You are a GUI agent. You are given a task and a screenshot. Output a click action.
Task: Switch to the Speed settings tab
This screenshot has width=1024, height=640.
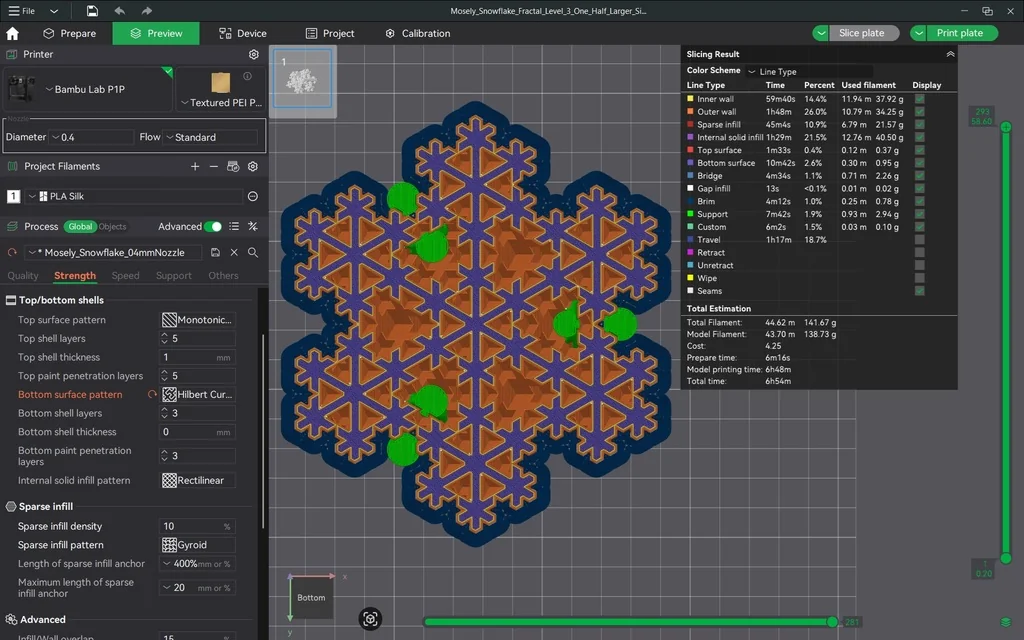pyautogui.click(x=125, y=276)
